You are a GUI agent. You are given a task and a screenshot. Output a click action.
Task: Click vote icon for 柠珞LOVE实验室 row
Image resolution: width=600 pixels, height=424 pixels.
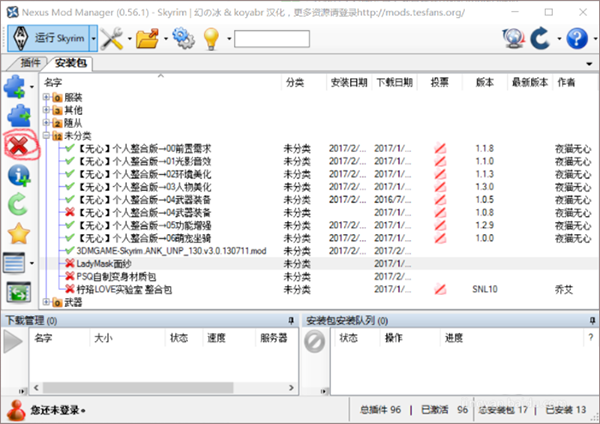pos(440,289)
